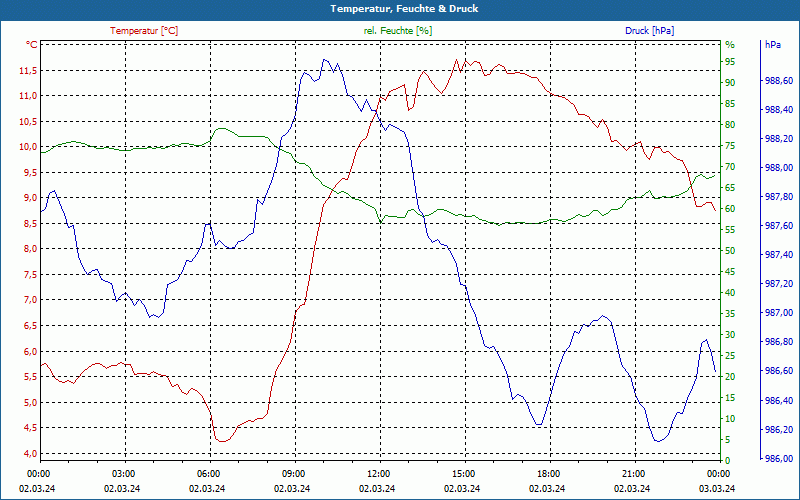
Task: Choose the blue '988,20' pressure axis value
Action: click(779, 139)
